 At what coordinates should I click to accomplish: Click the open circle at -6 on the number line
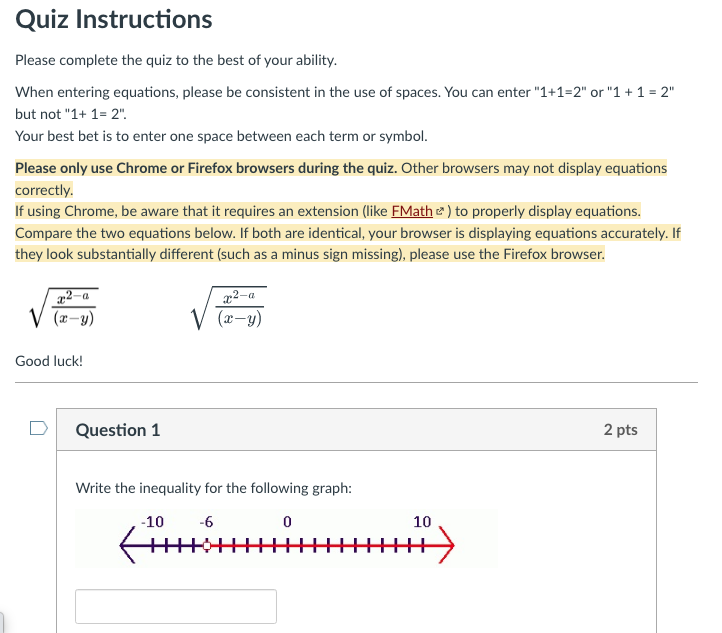point(207,546)
